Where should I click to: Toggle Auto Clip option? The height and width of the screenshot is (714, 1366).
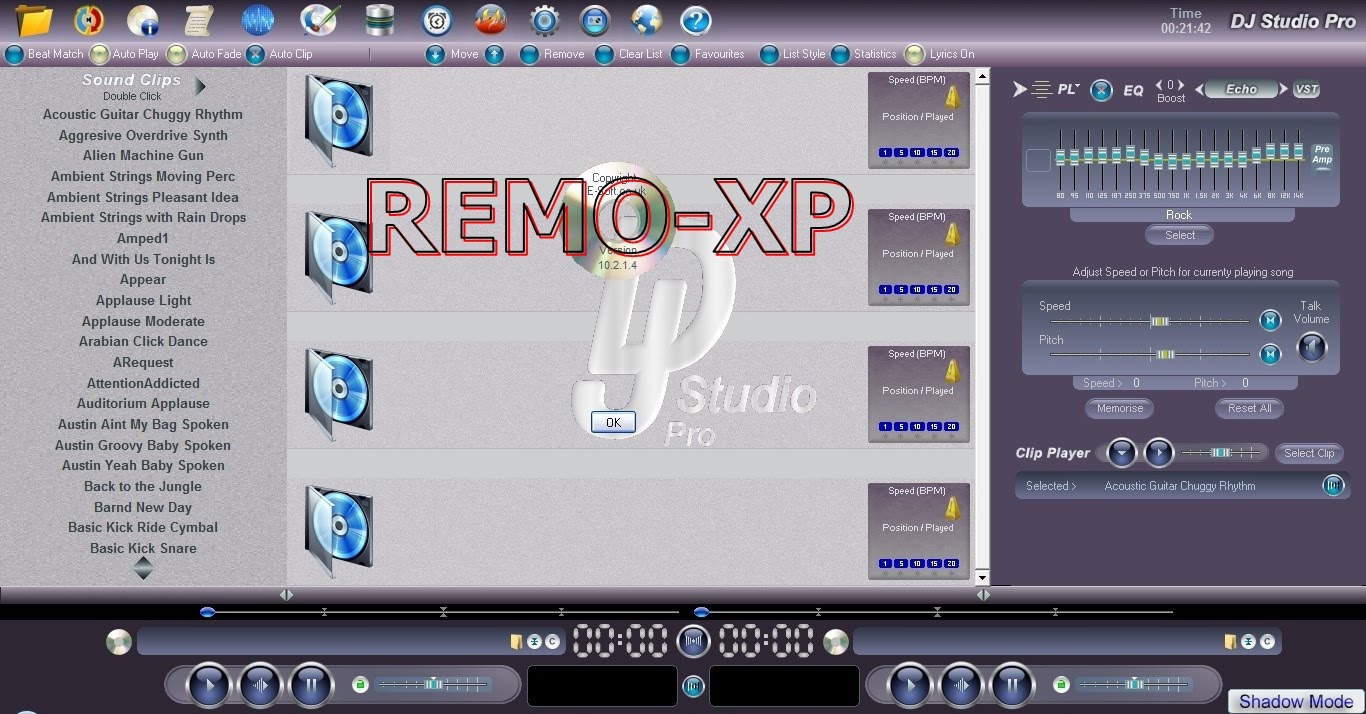point(256,54)
